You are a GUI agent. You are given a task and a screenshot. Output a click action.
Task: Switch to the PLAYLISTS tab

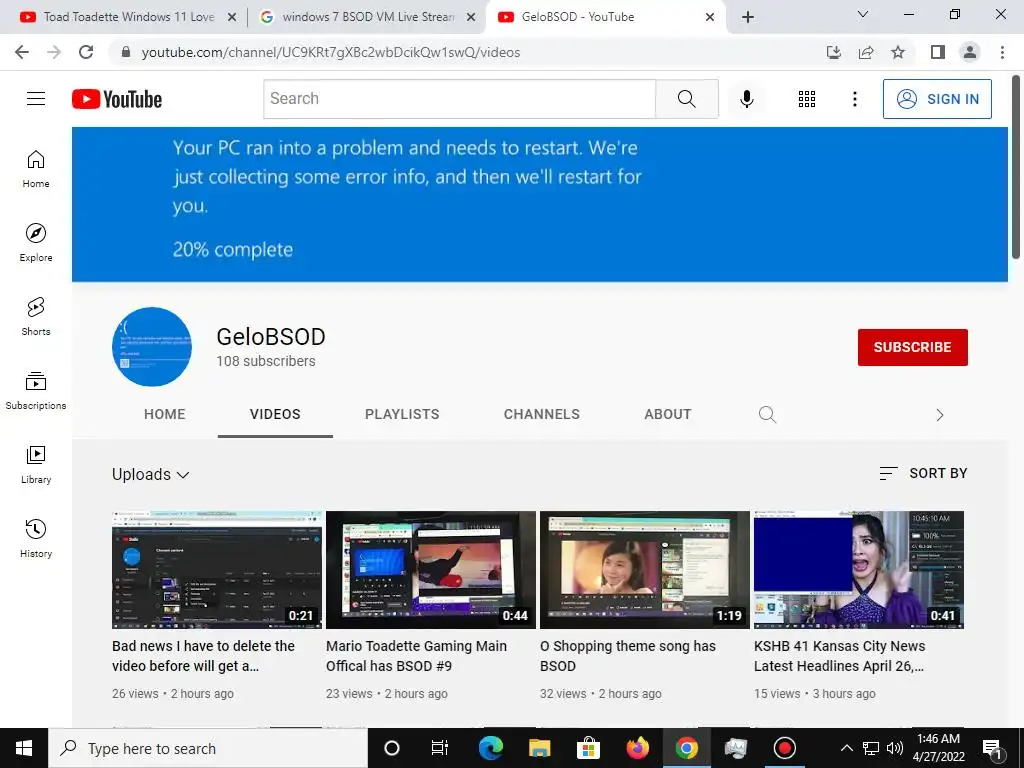point(402,415)
